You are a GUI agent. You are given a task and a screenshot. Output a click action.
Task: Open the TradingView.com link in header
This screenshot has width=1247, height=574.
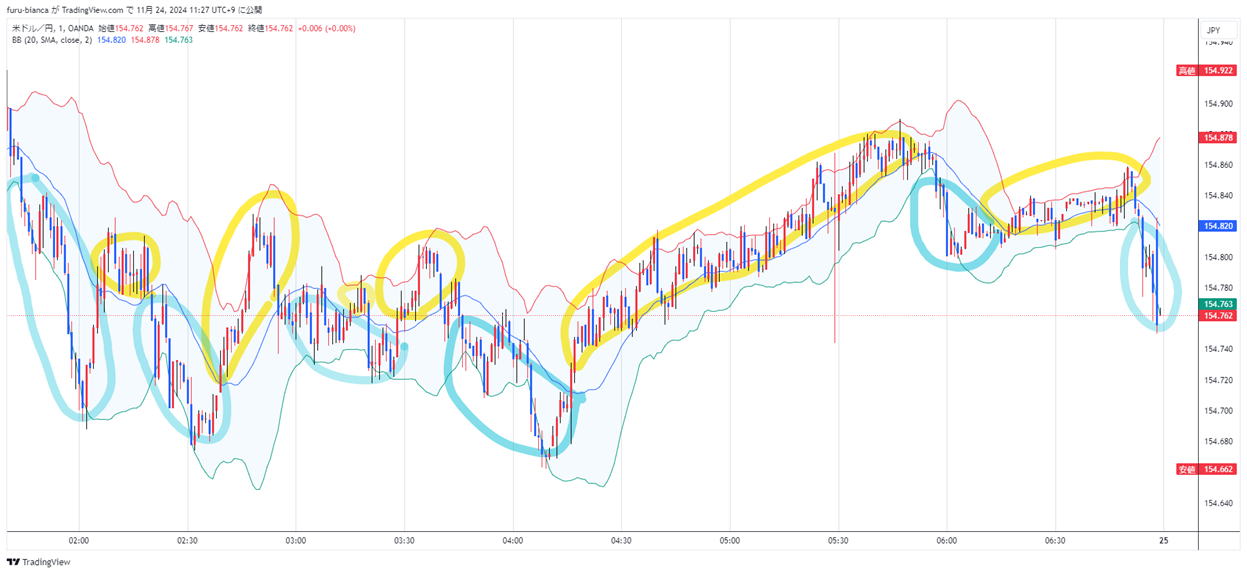point(93,9)
